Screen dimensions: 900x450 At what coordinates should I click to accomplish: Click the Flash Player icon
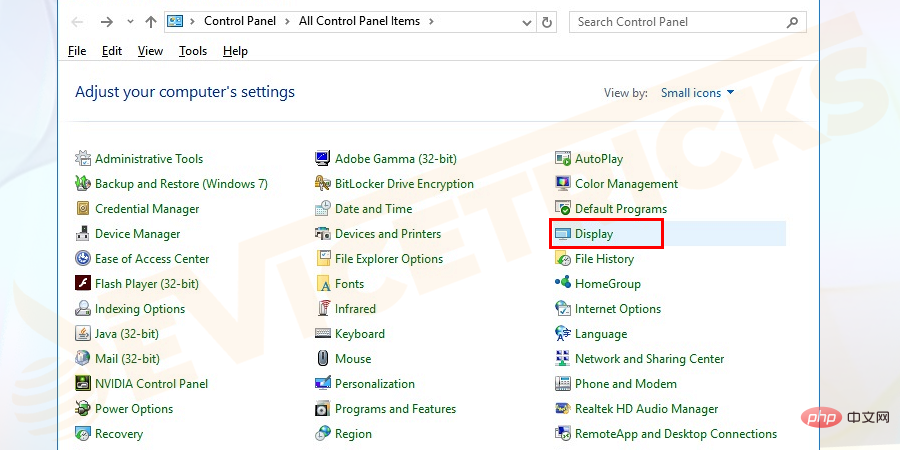pyautogui.click(x=83, y=284)
